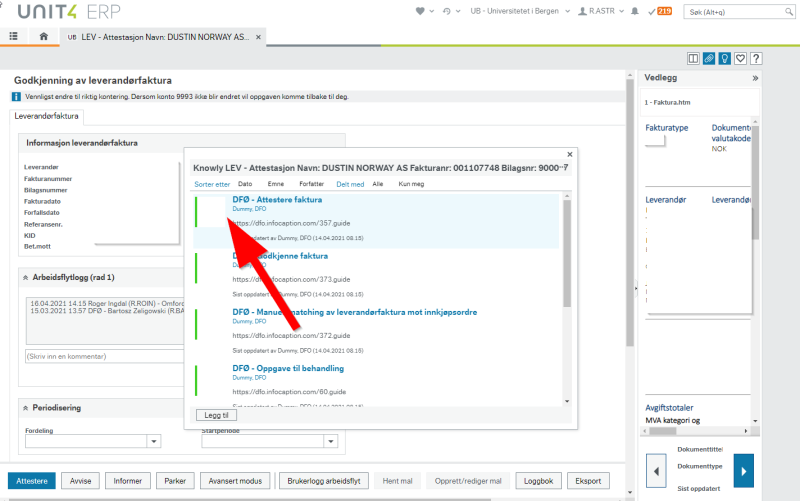The image size is (800, 501).
Task: Click the Attestere button
Action: pyautogui.click(x=32, y=481)
